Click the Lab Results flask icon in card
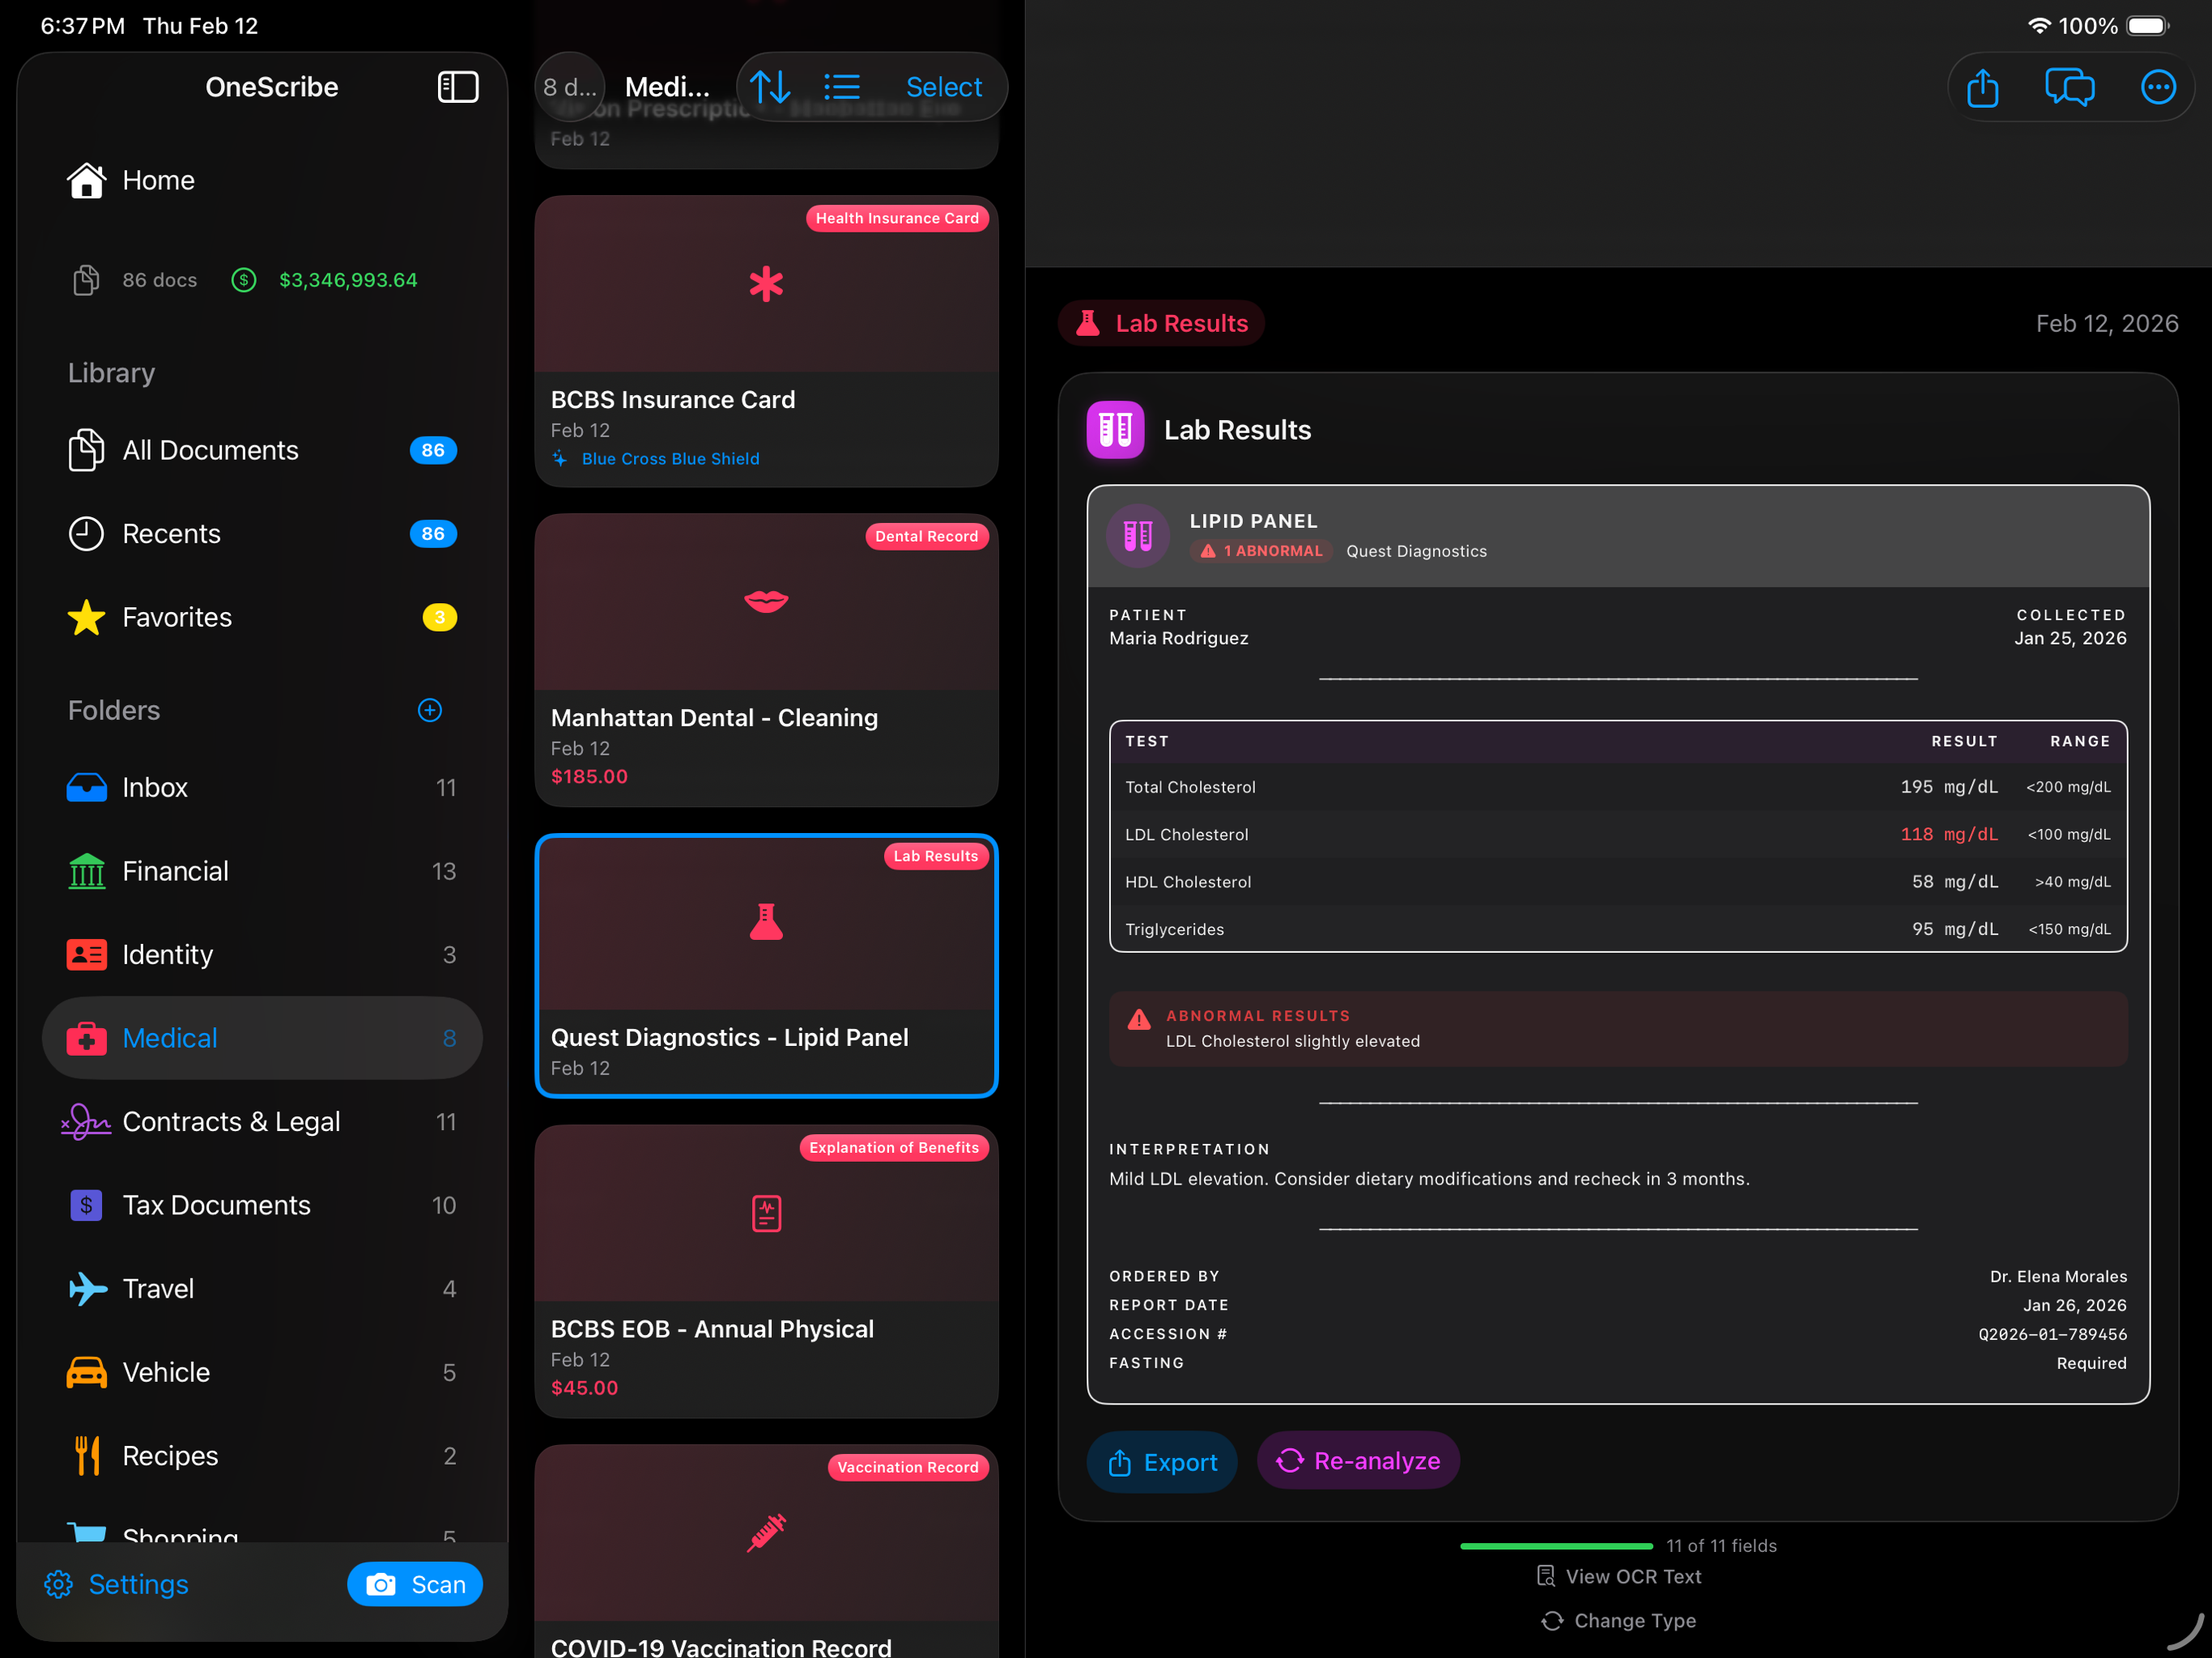Screen dimensions: 2212x1658 pyautogui.click(x=766, y=921)
